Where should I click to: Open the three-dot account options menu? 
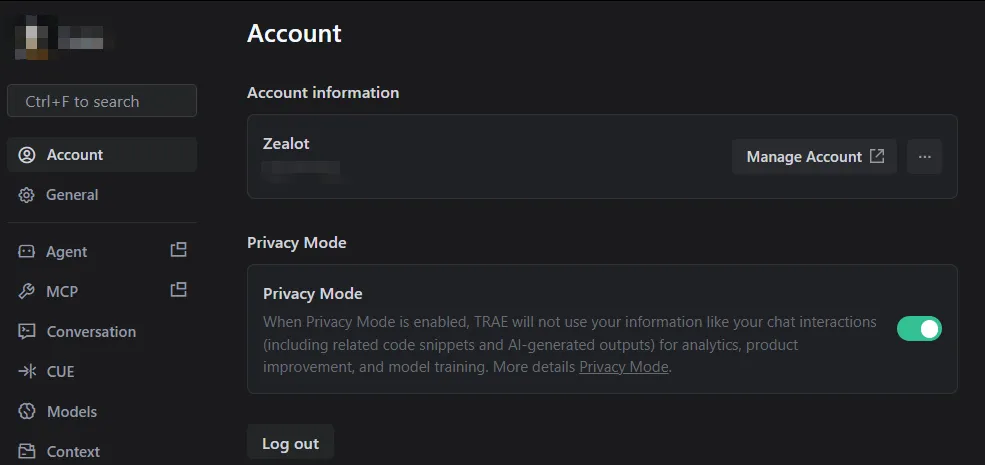pos(924,157)
